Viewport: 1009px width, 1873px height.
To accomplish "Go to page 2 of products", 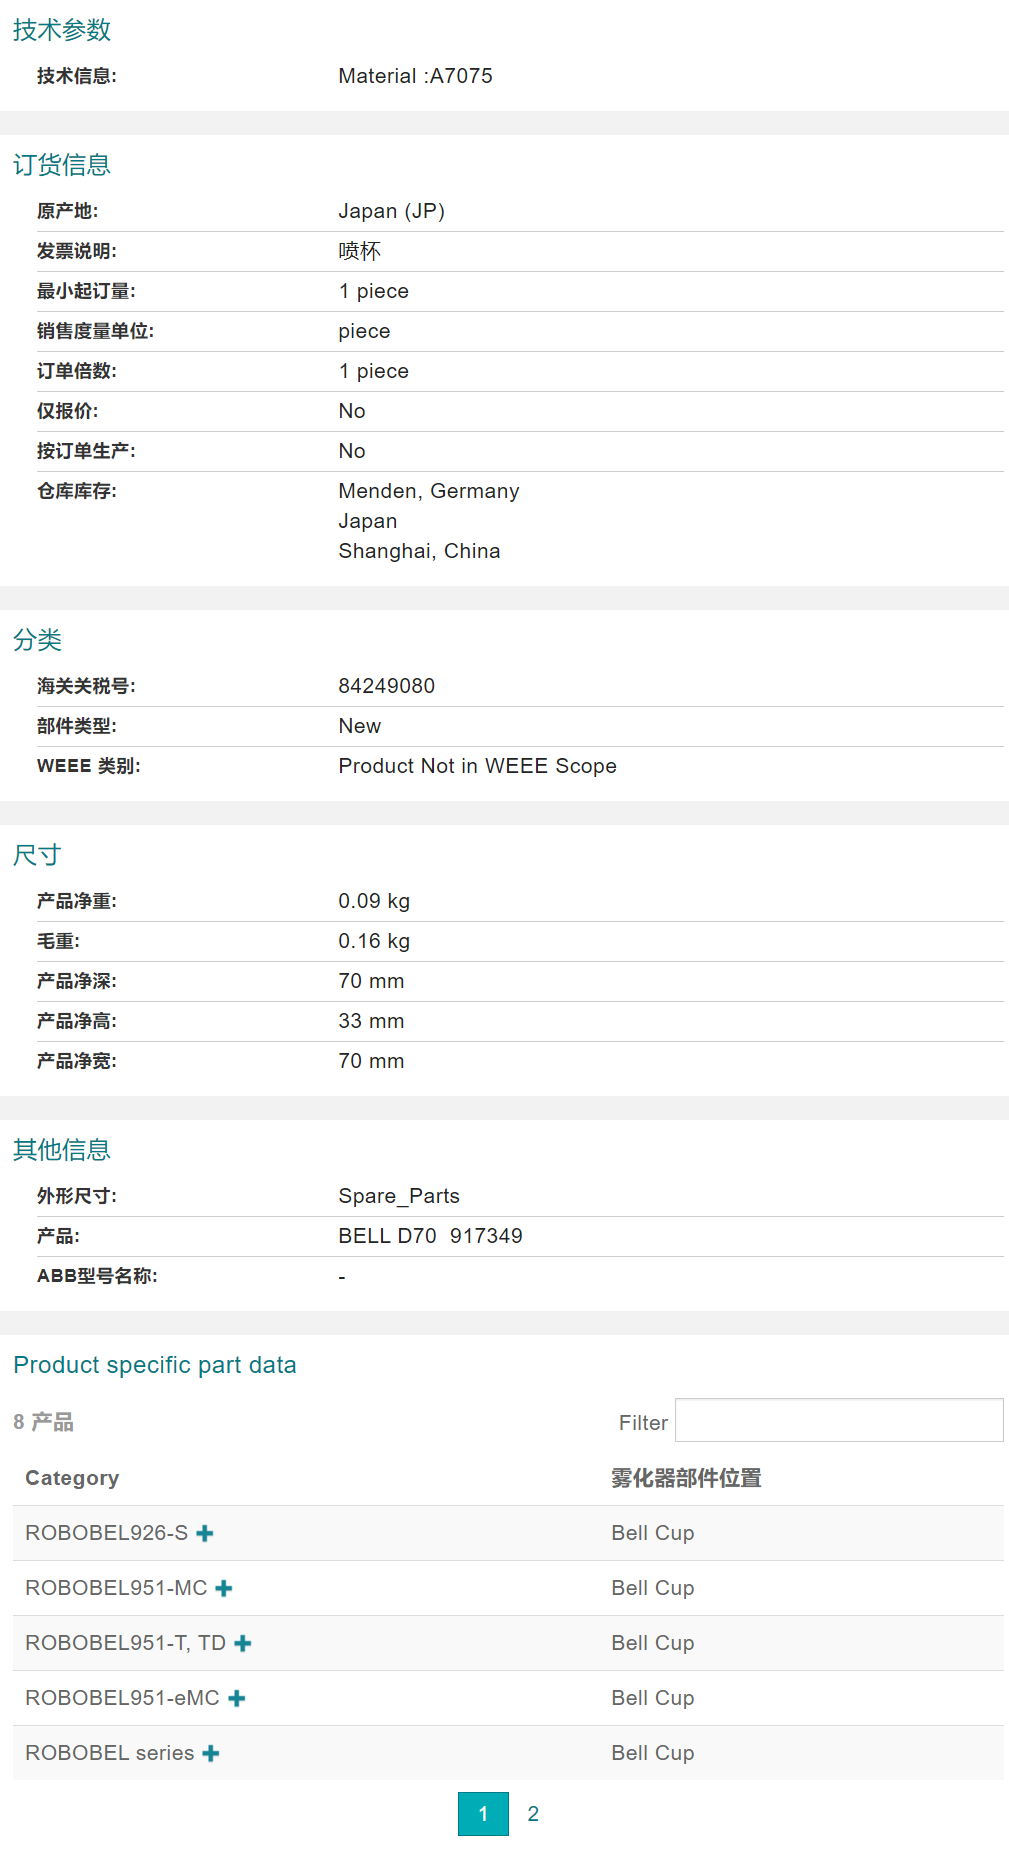I will tap(533, 1814).
